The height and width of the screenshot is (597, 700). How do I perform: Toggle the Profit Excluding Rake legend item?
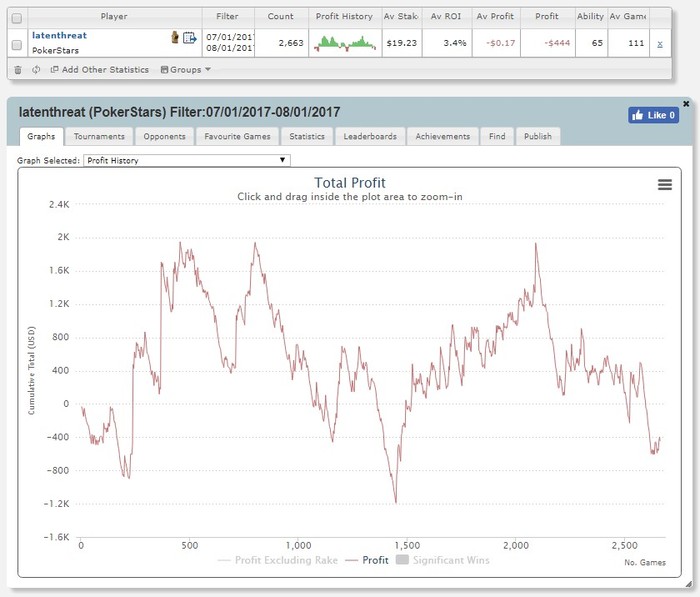click(x=278, y=560)
